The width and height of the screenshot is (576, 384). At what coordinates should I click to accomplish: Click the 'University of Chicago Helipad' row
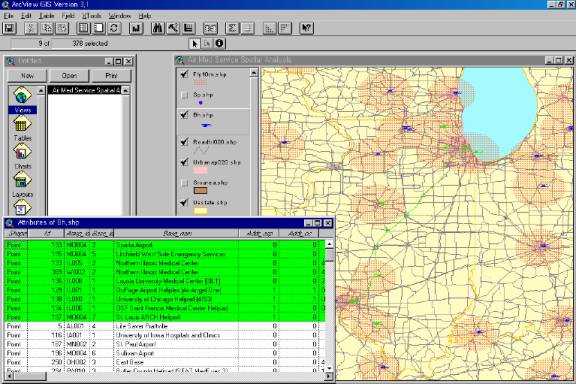165,299
